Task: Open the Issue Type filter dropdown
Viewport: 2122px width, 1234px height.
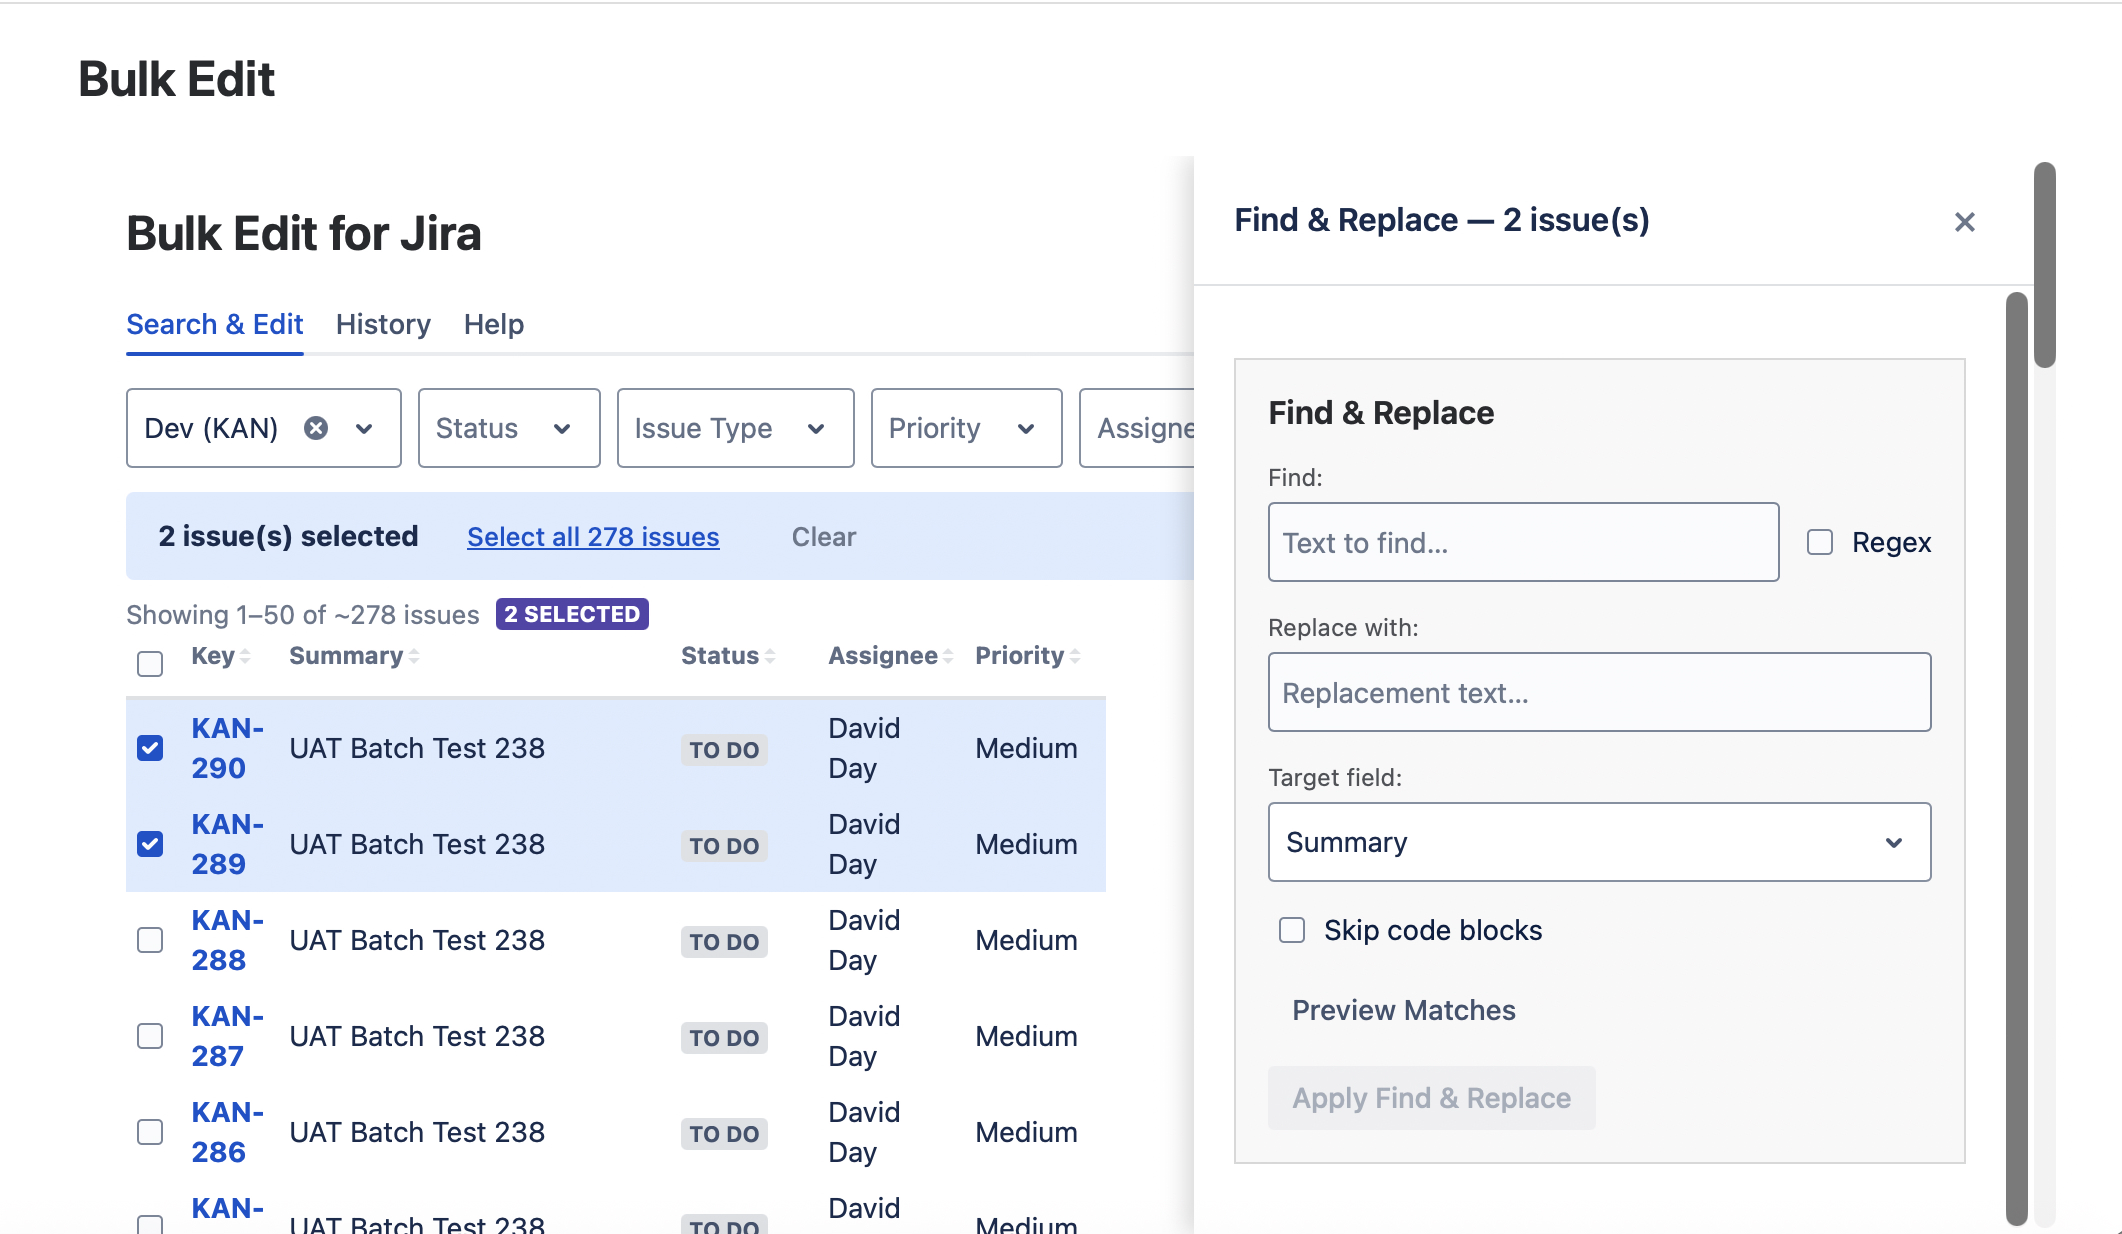Action: (736, 428)
